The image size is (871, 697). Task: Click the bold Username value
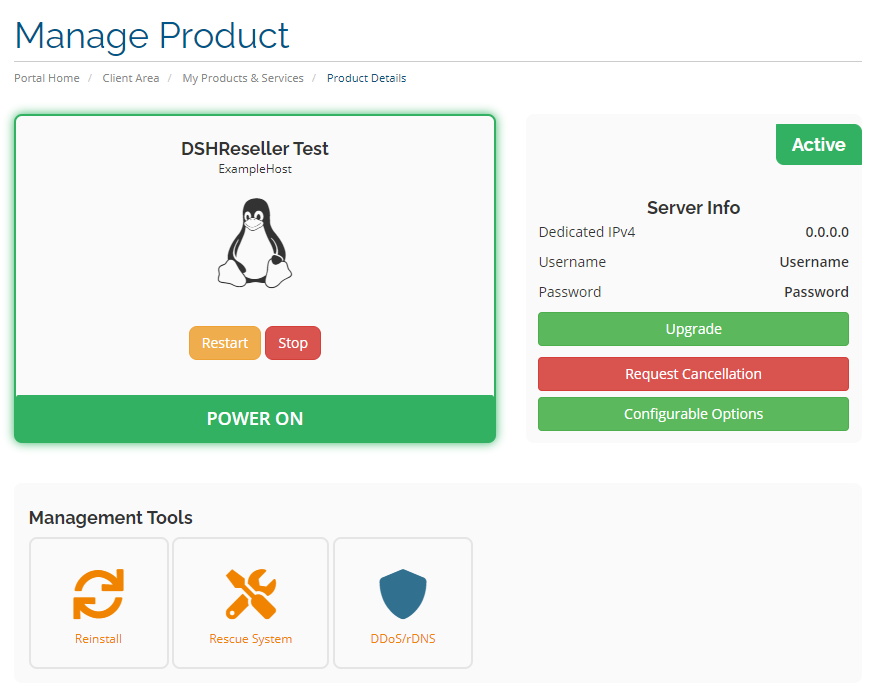pyautogui.click(x=814, y=262)
